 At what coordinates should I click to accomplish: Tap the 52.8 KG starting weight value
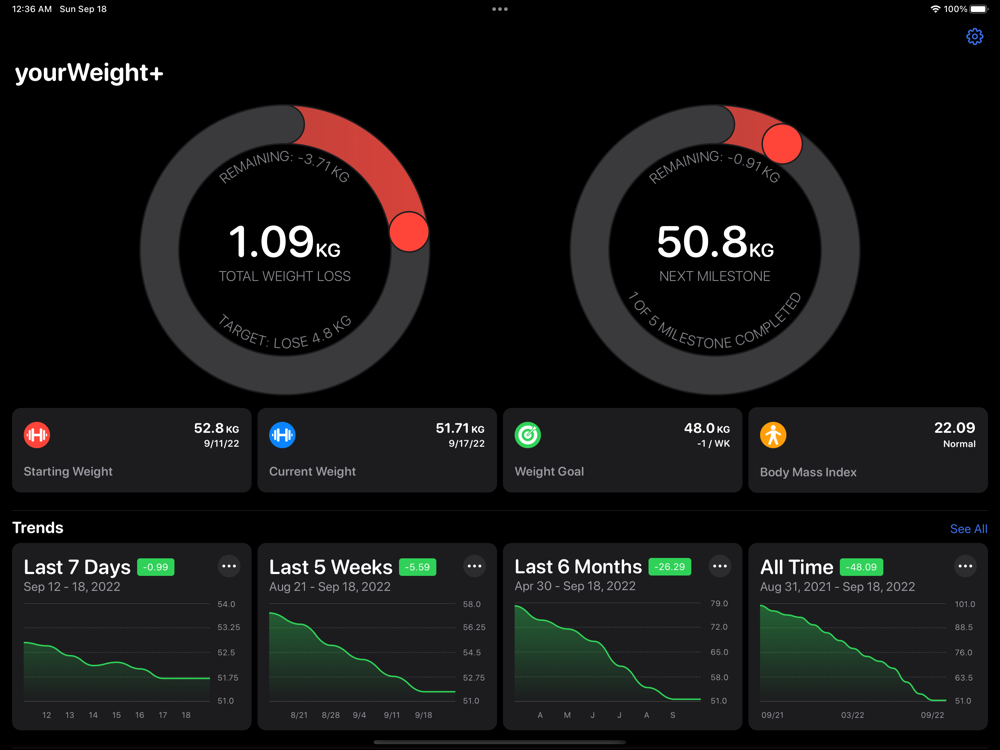tap(216, 428)
